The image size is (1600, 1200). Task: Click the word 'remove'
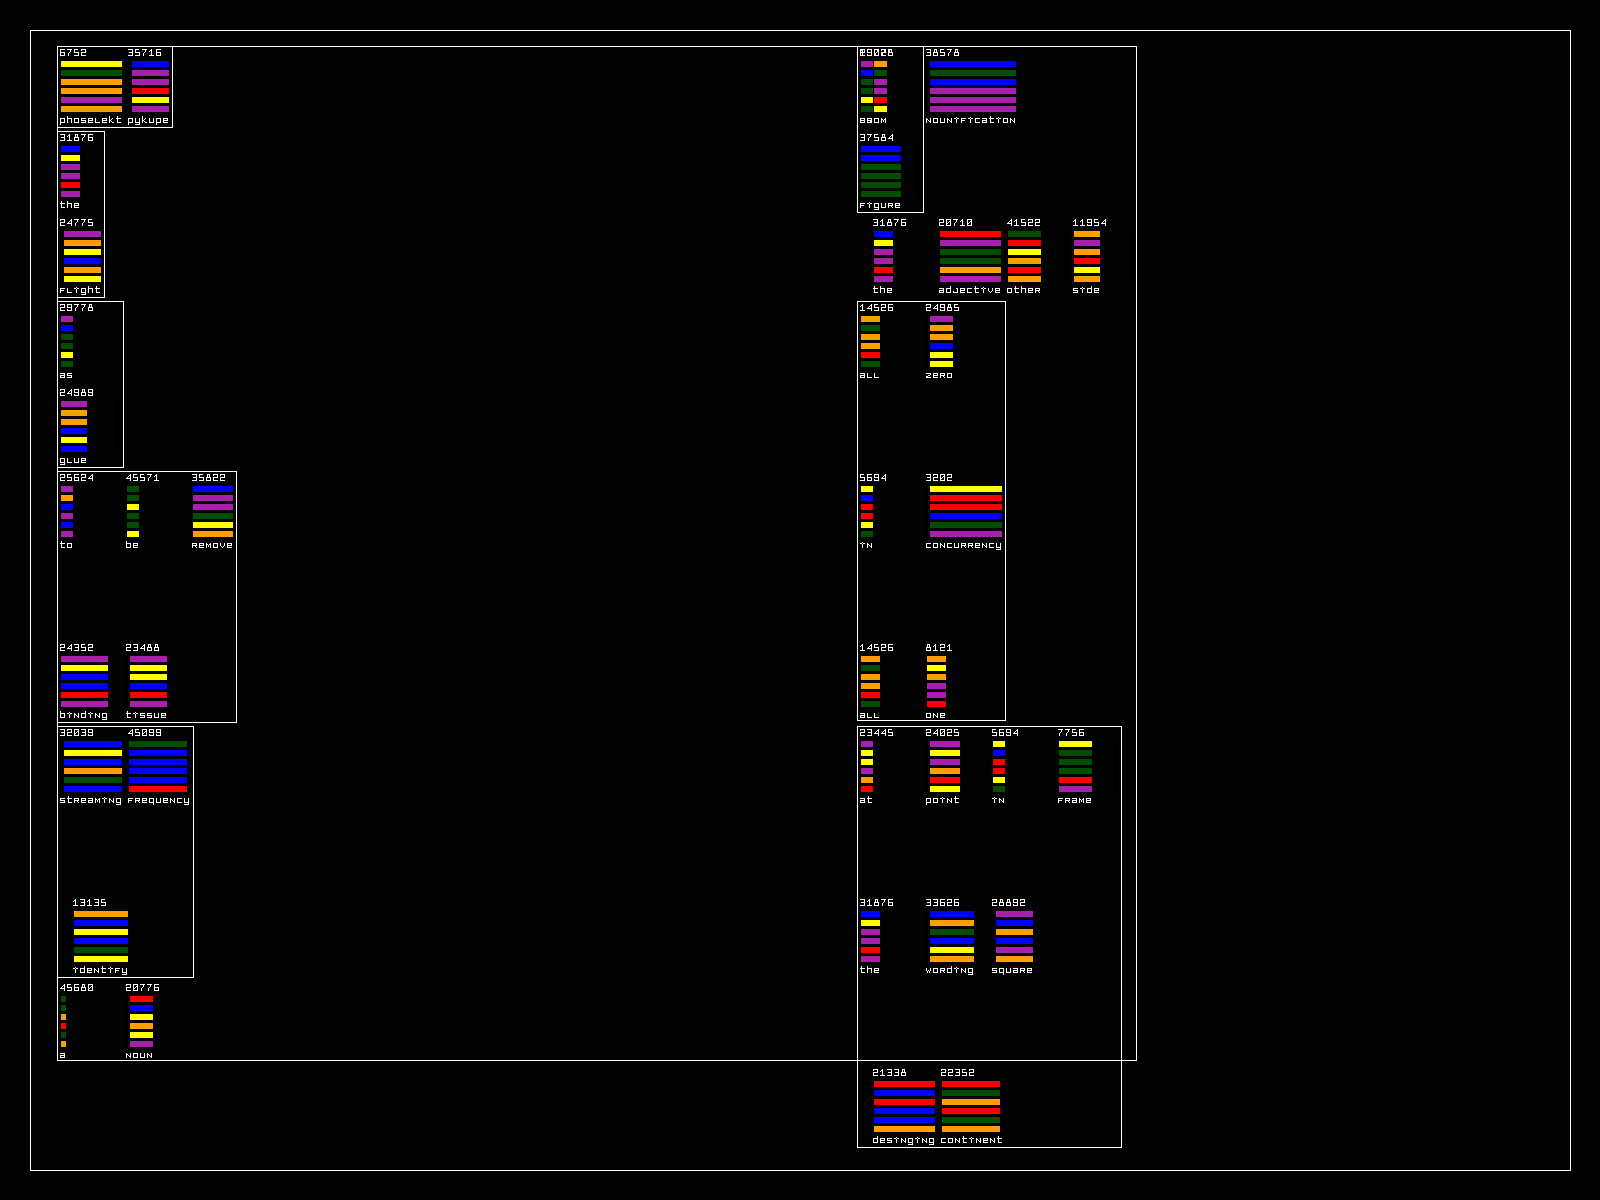[x=212, y=545]
